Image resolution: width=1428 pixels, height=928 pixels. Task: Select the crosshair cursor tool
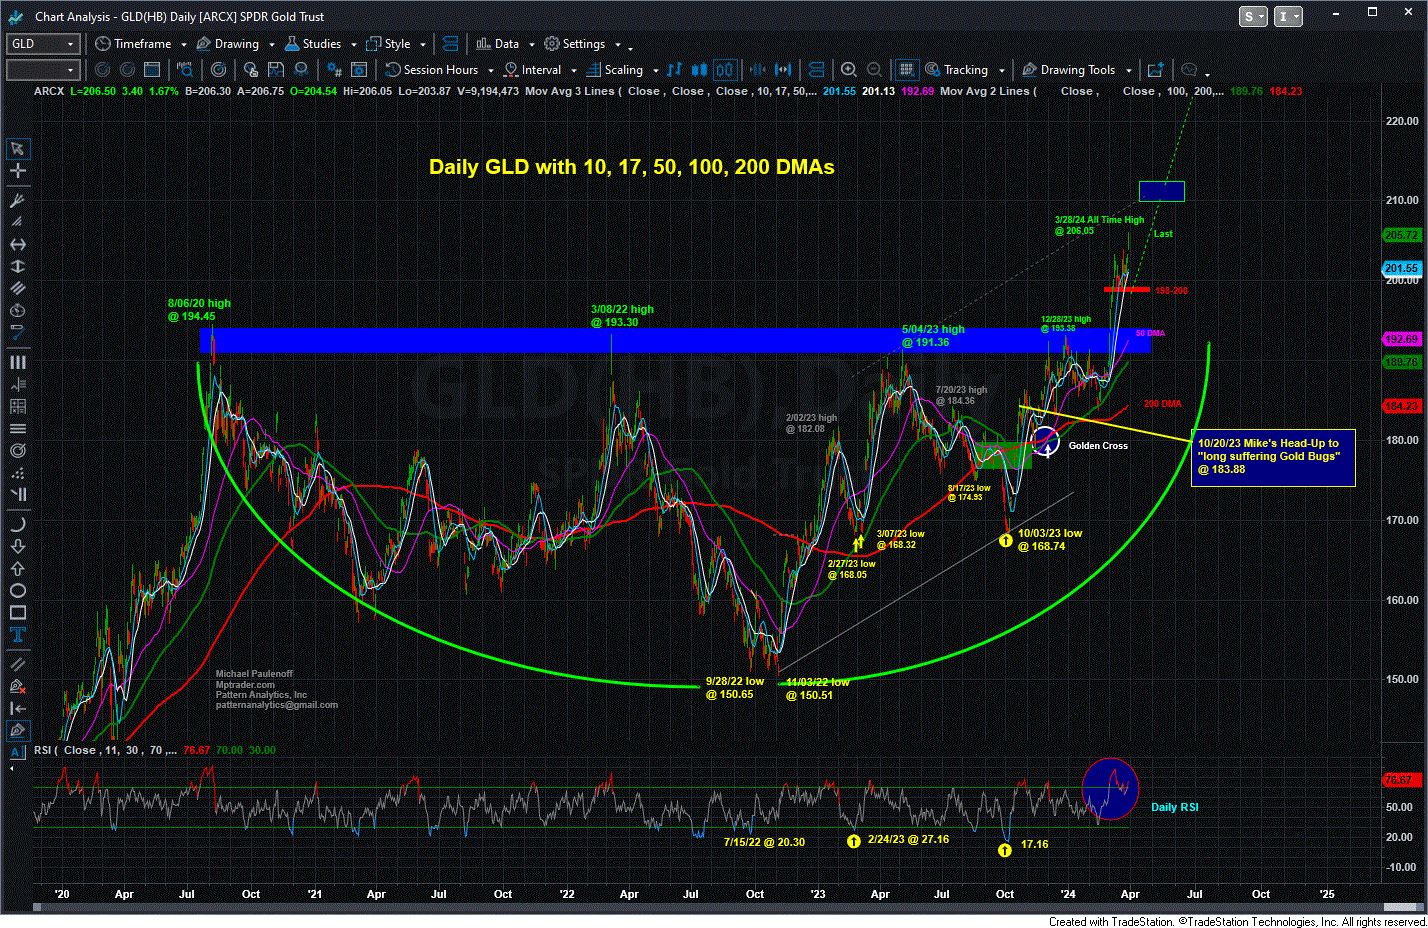(x=17, y=171)
